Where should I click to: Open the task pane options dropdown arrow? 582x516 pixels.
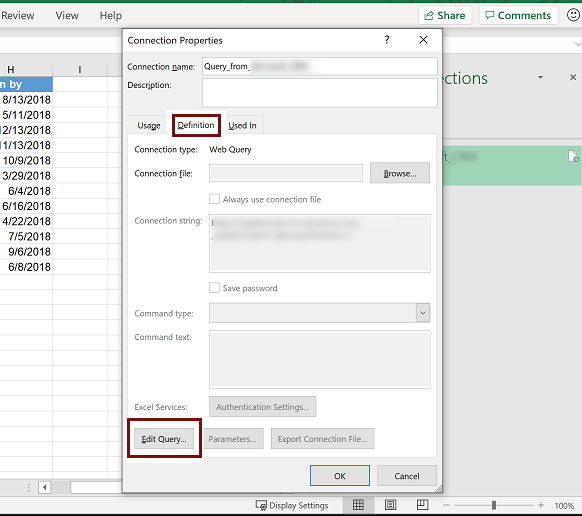coord(540,77)
